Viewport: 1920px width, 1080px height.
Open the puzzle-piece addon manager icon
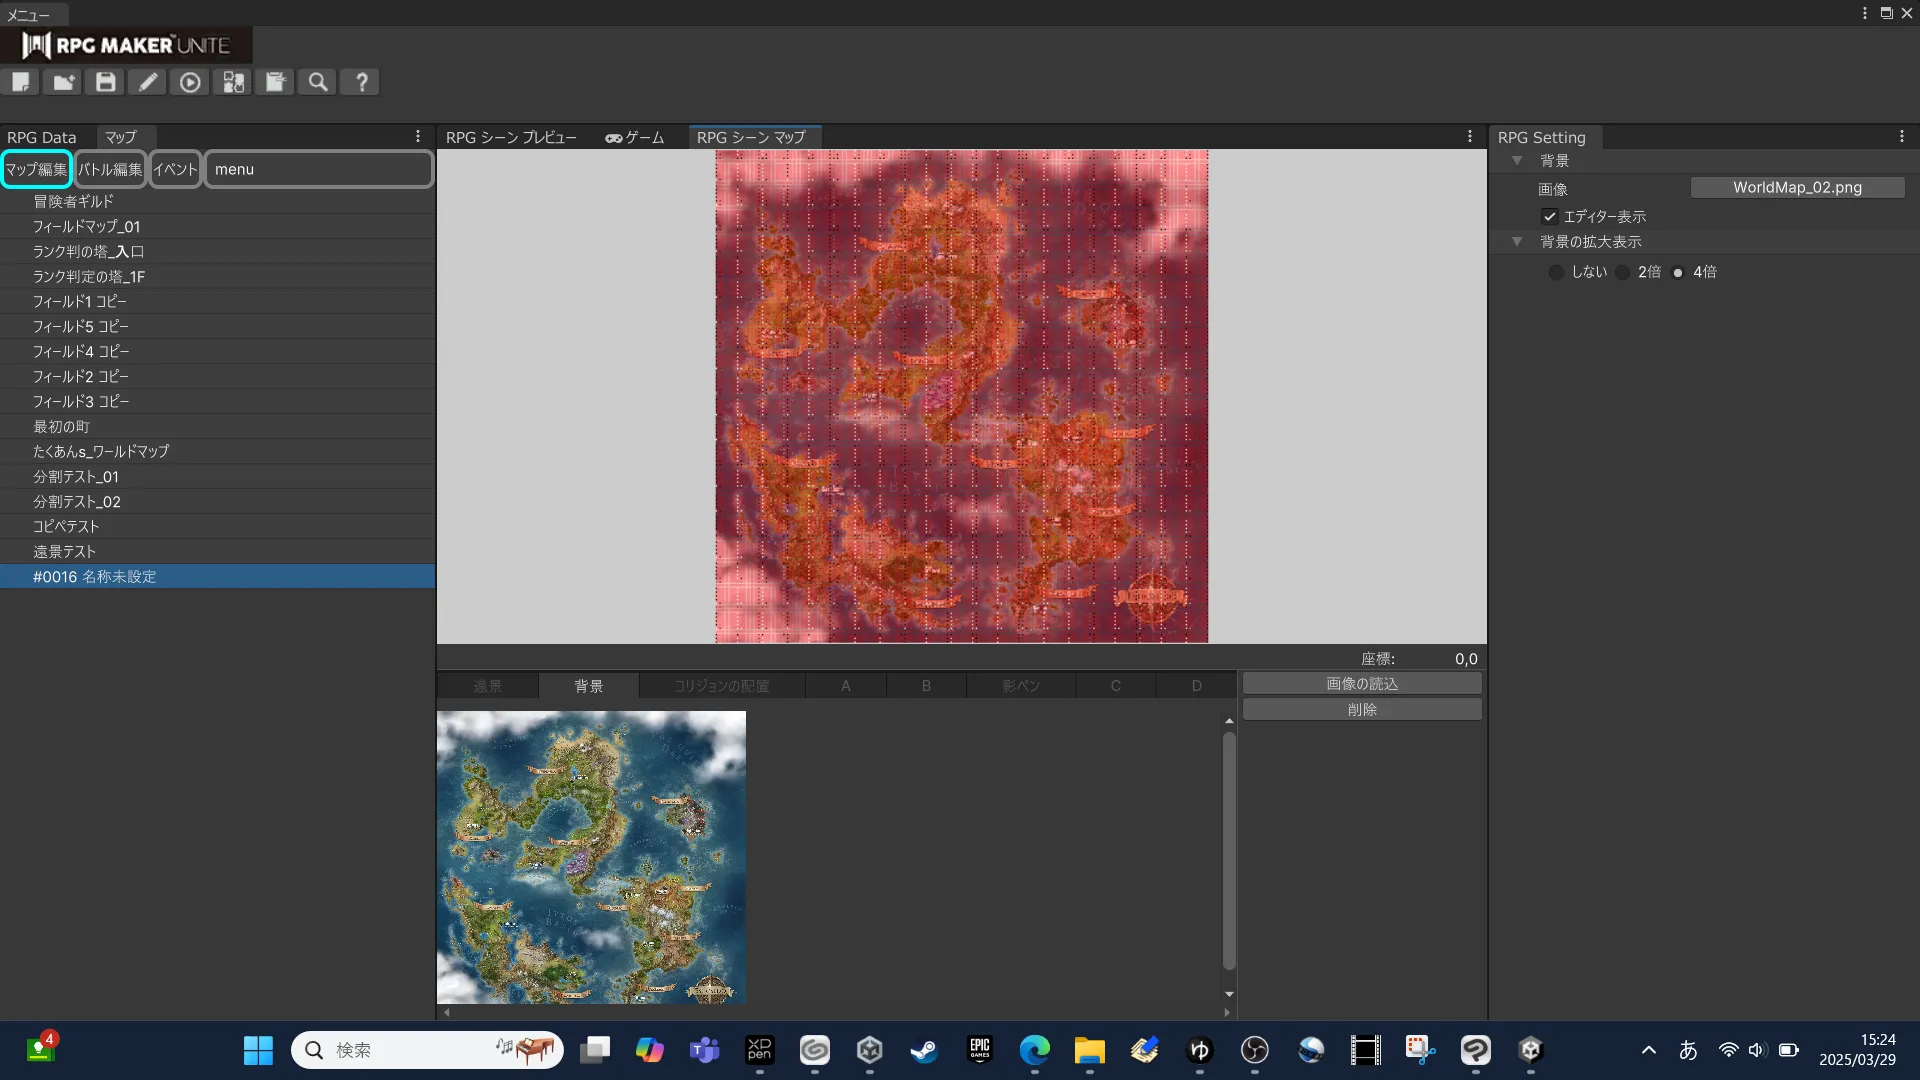233,82
